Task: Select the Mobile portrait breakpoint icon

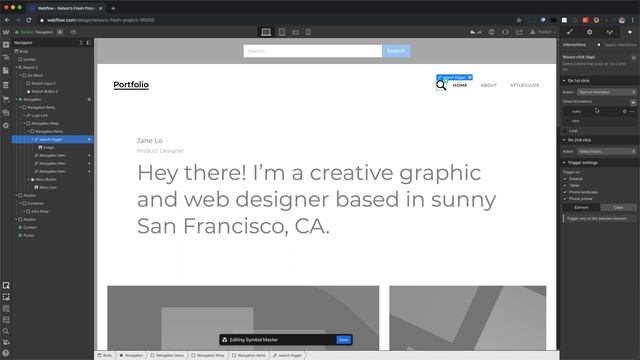Action: point(308,32)
